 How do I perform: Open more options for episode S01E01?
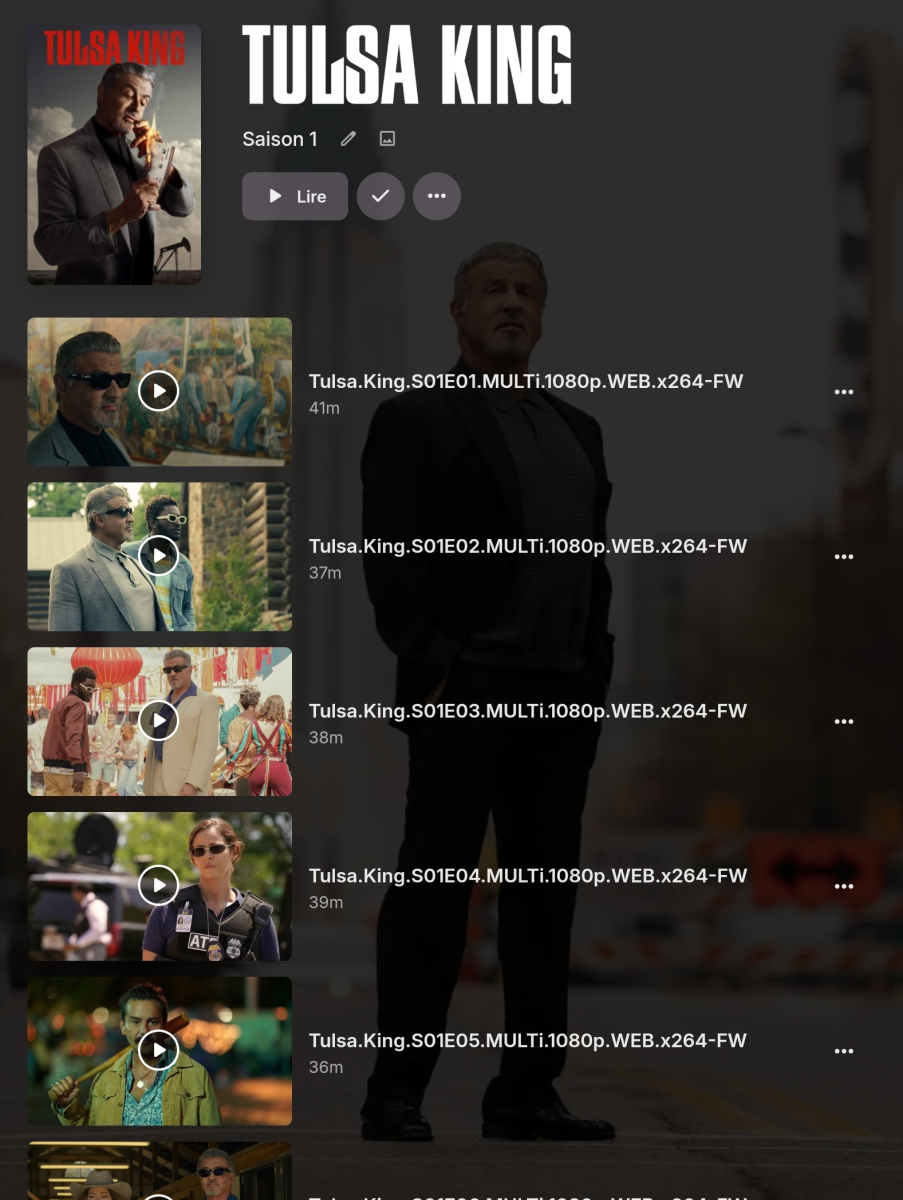pos(844,392)
